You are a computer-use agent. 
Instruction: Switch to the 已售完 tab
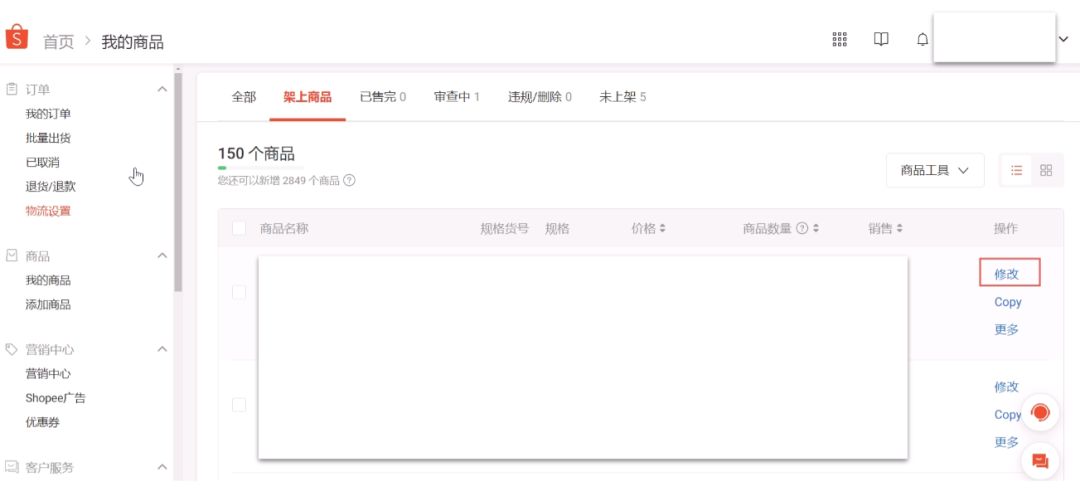383,97
